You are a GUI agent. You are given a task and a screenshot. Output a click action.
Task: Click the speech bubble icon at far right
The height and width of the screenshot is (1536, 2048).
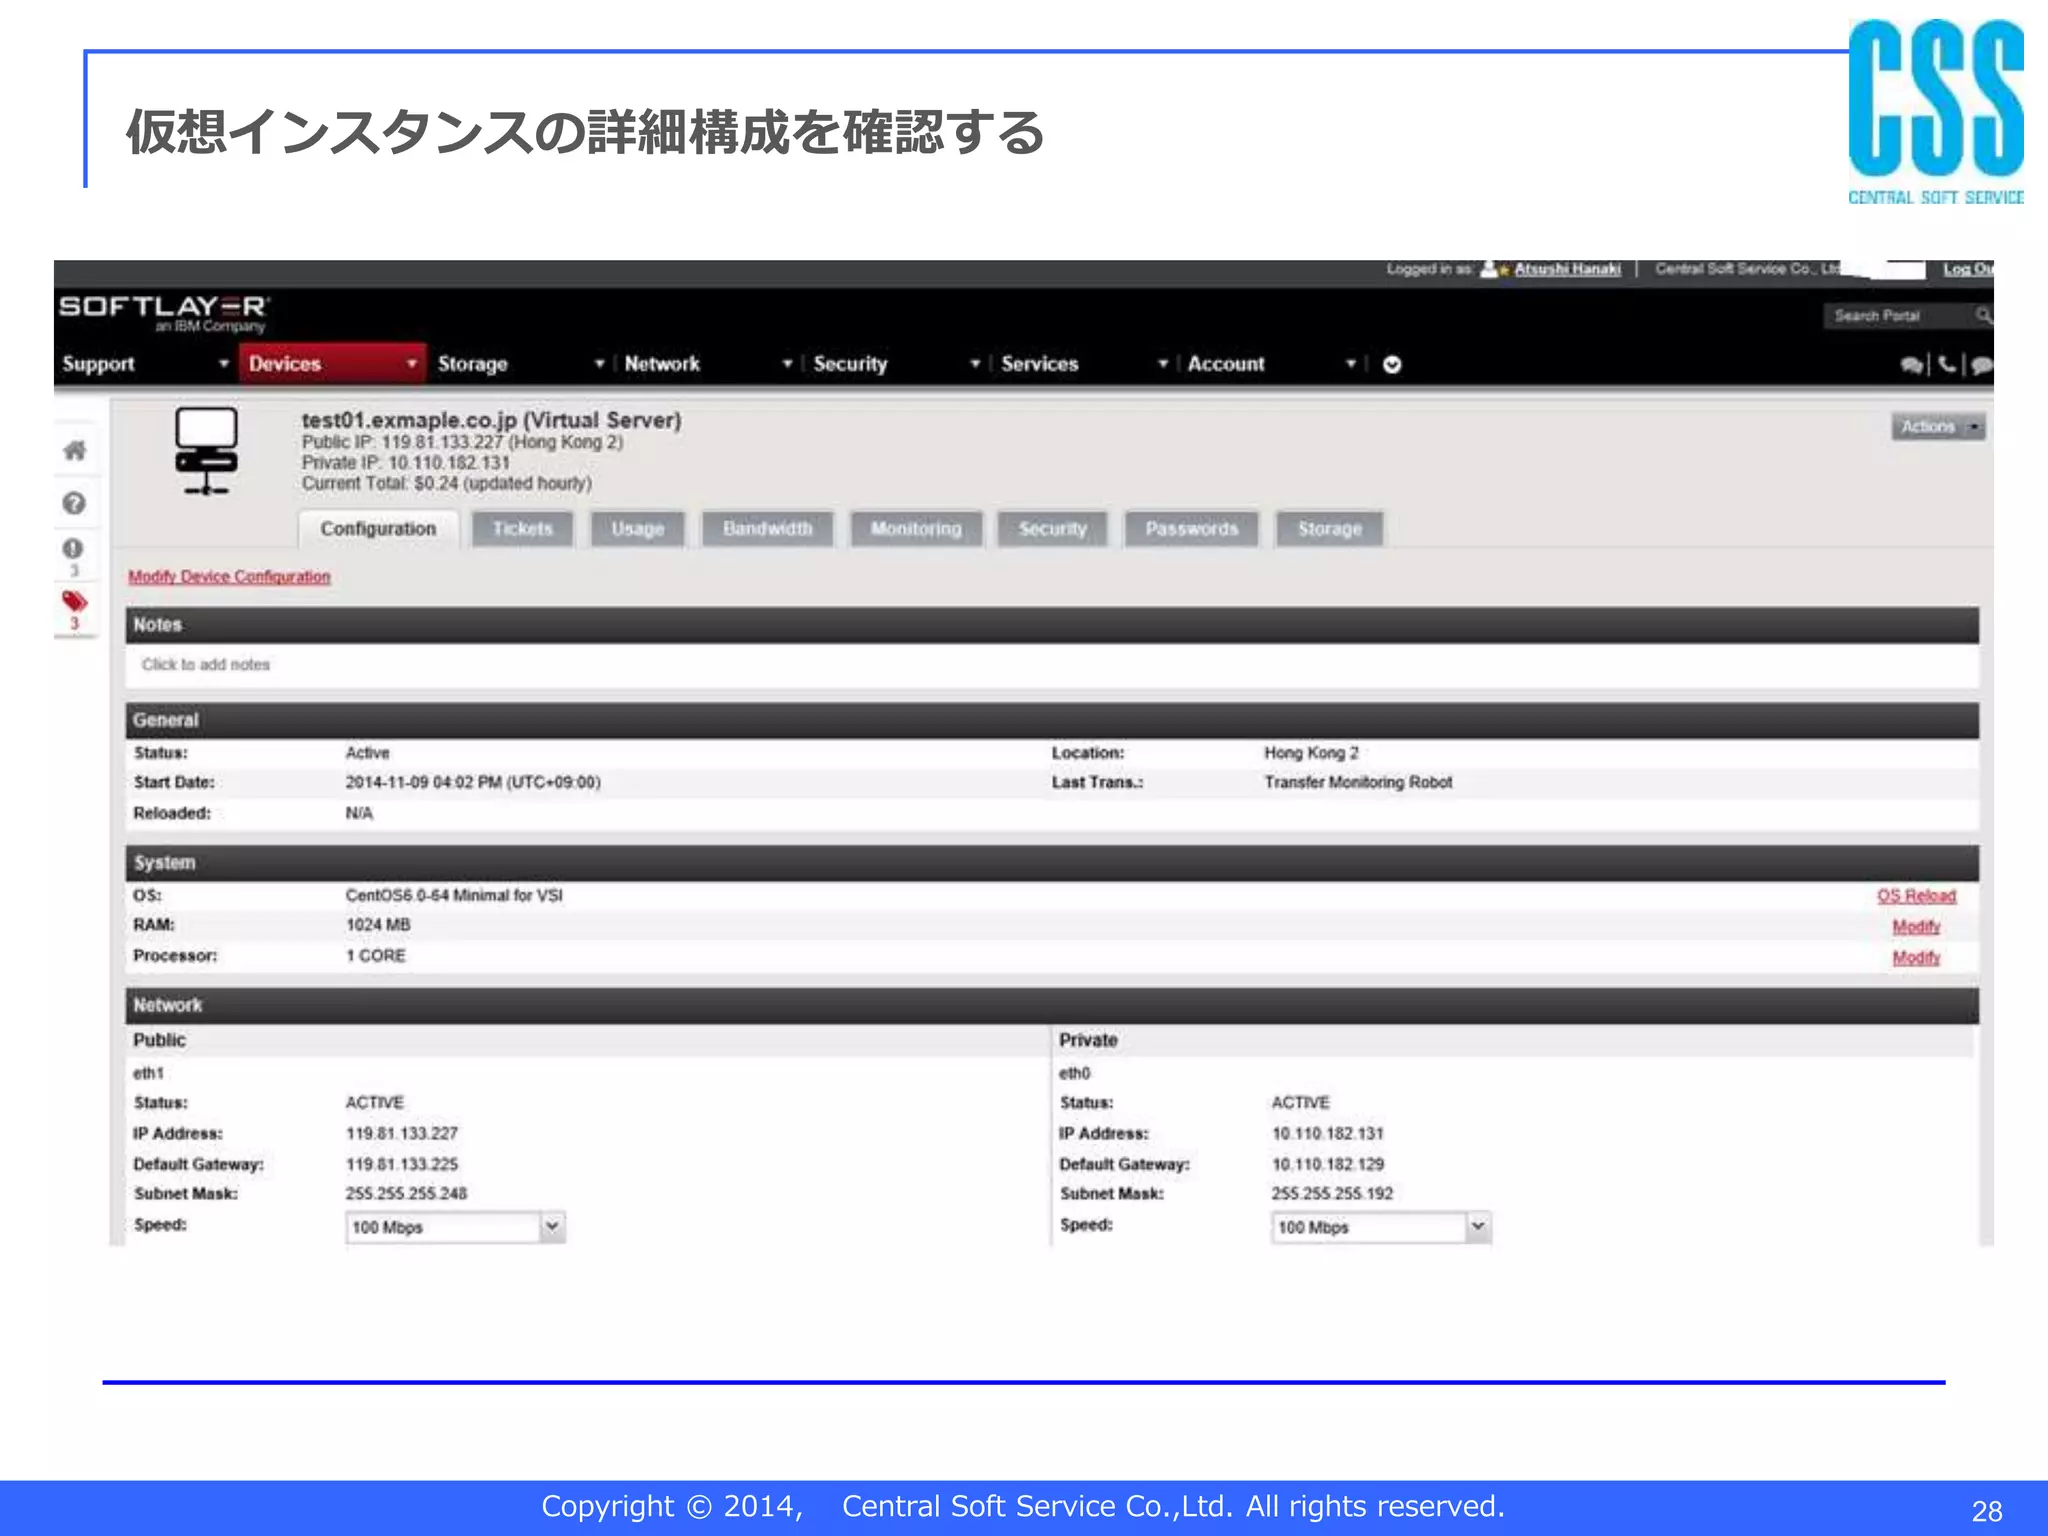1981,365
